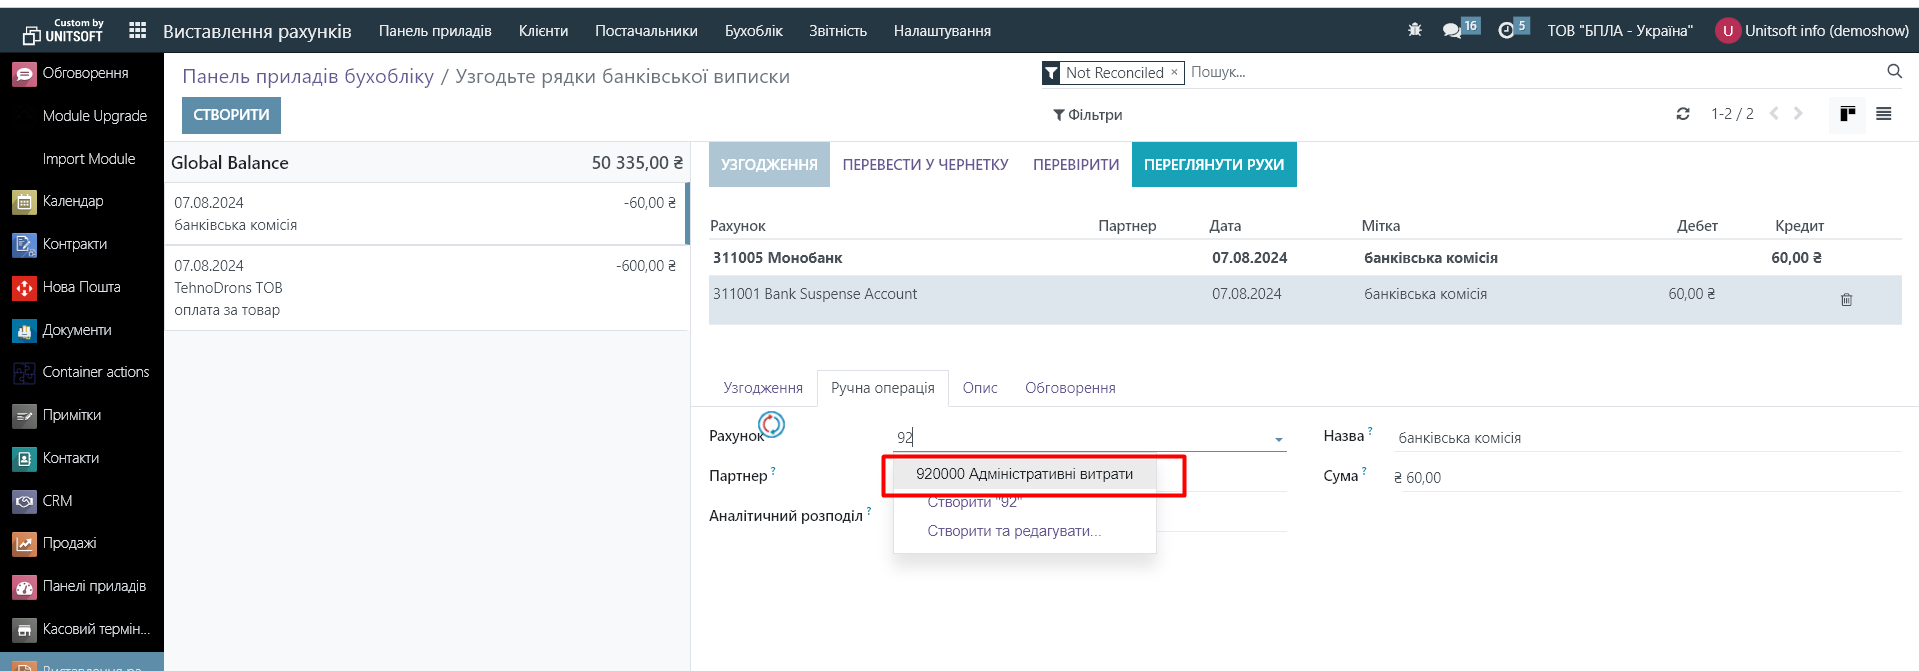This screenshot has height=671, width=1919.
Task: Select the TehnoDrons ТОВ statement line
Action: coord(425,288)
